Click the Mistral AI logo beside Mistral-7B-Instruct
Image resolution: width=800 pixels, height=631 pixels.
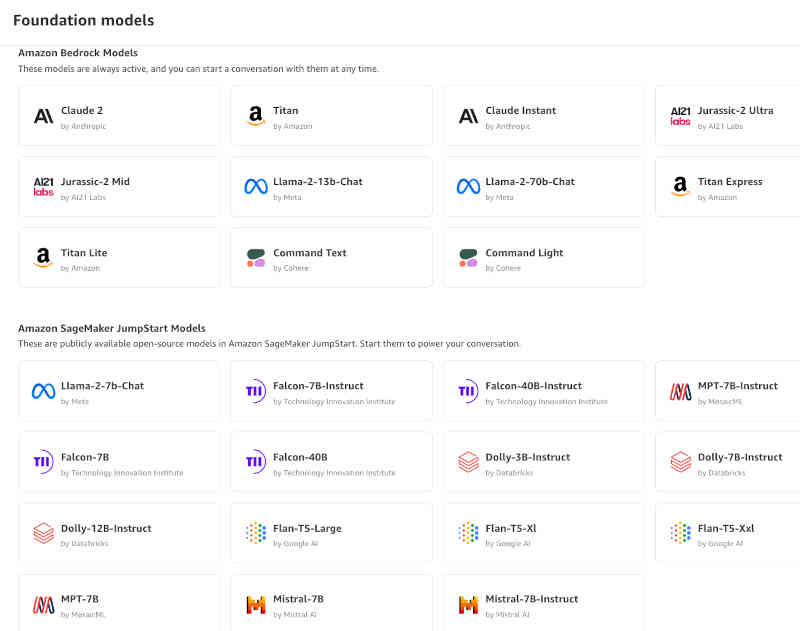(x=468, y=604)
